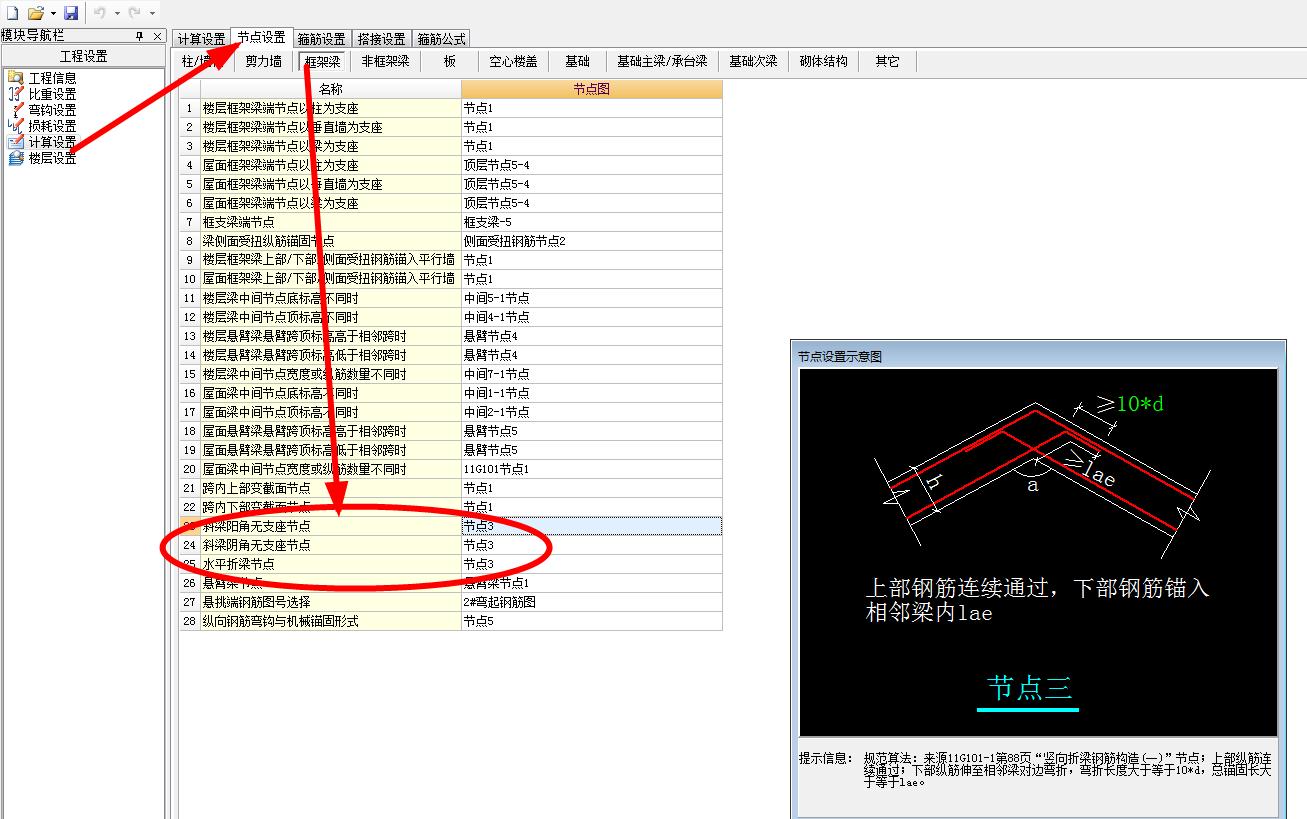Click the 侧面受扭钢筋节点2 value
The image size is (1307, 819).
(591, 241)
